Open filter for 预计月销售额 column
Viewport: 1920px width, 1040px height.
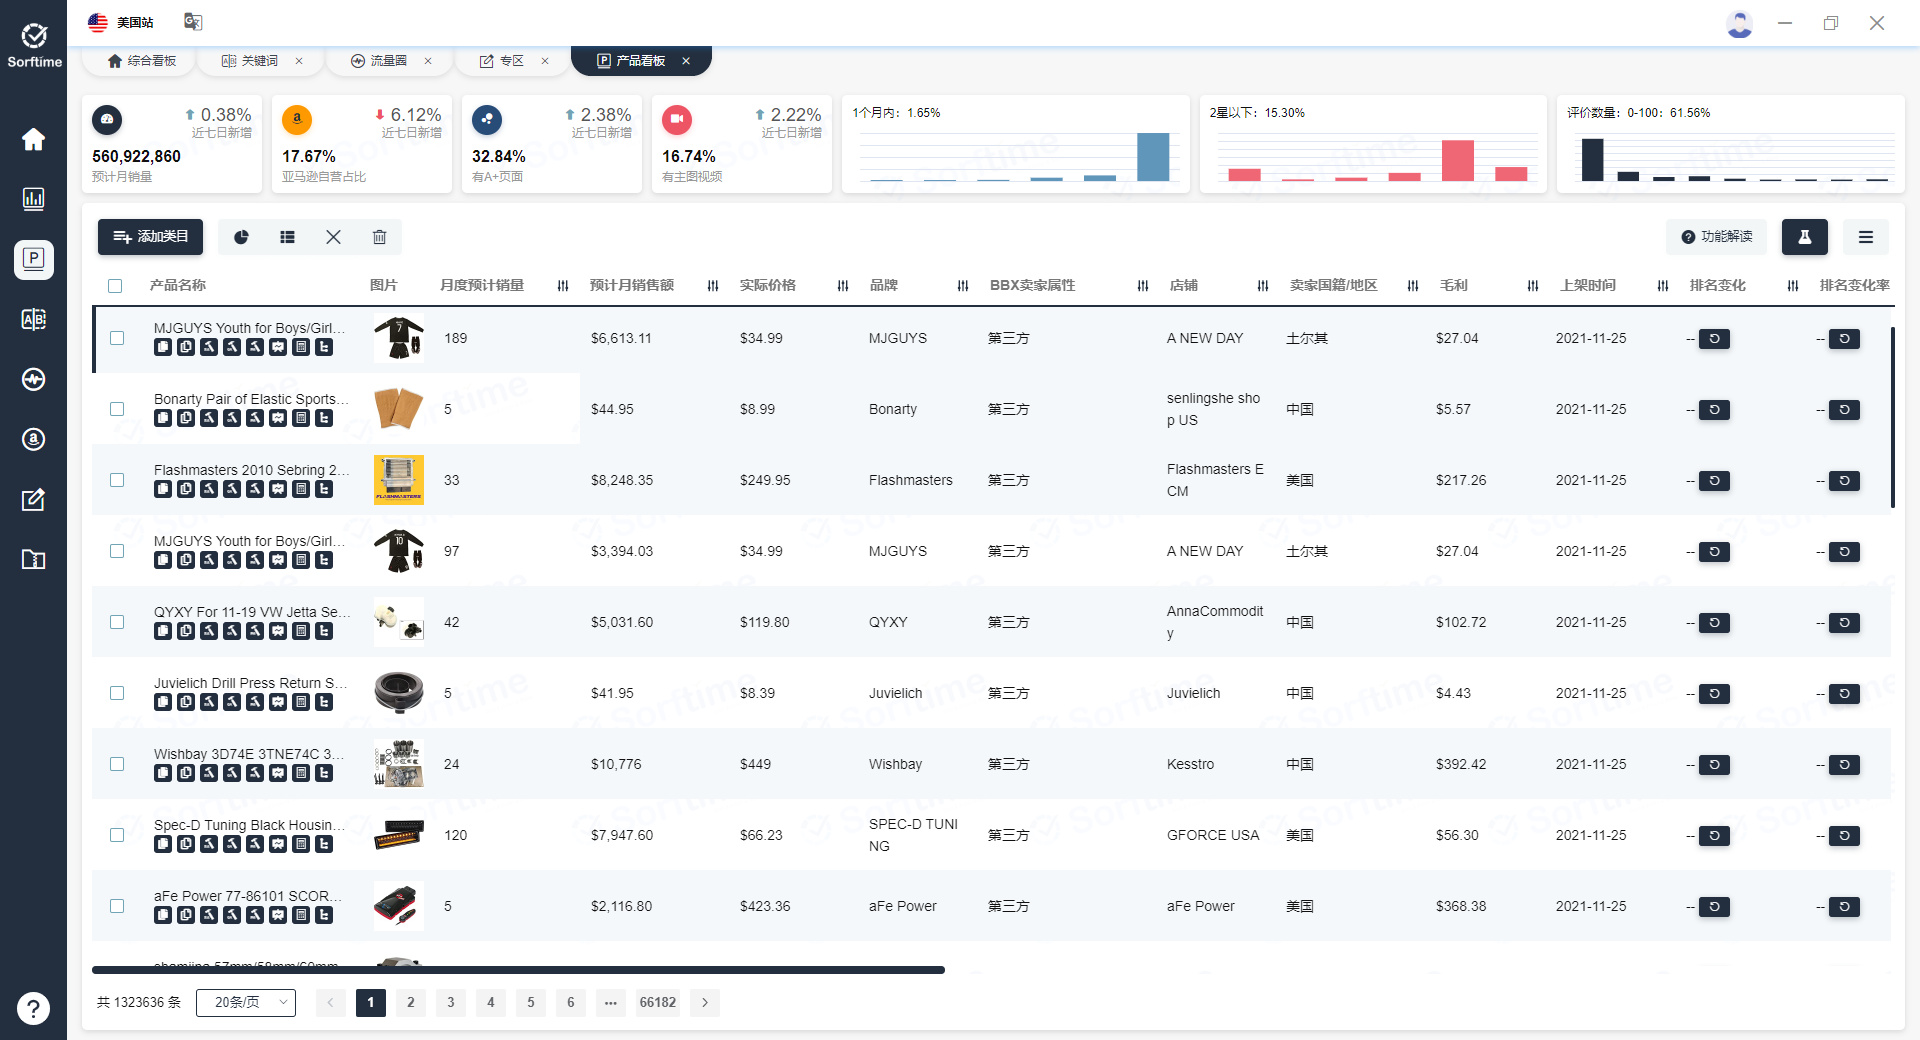(x=713, y=286)
